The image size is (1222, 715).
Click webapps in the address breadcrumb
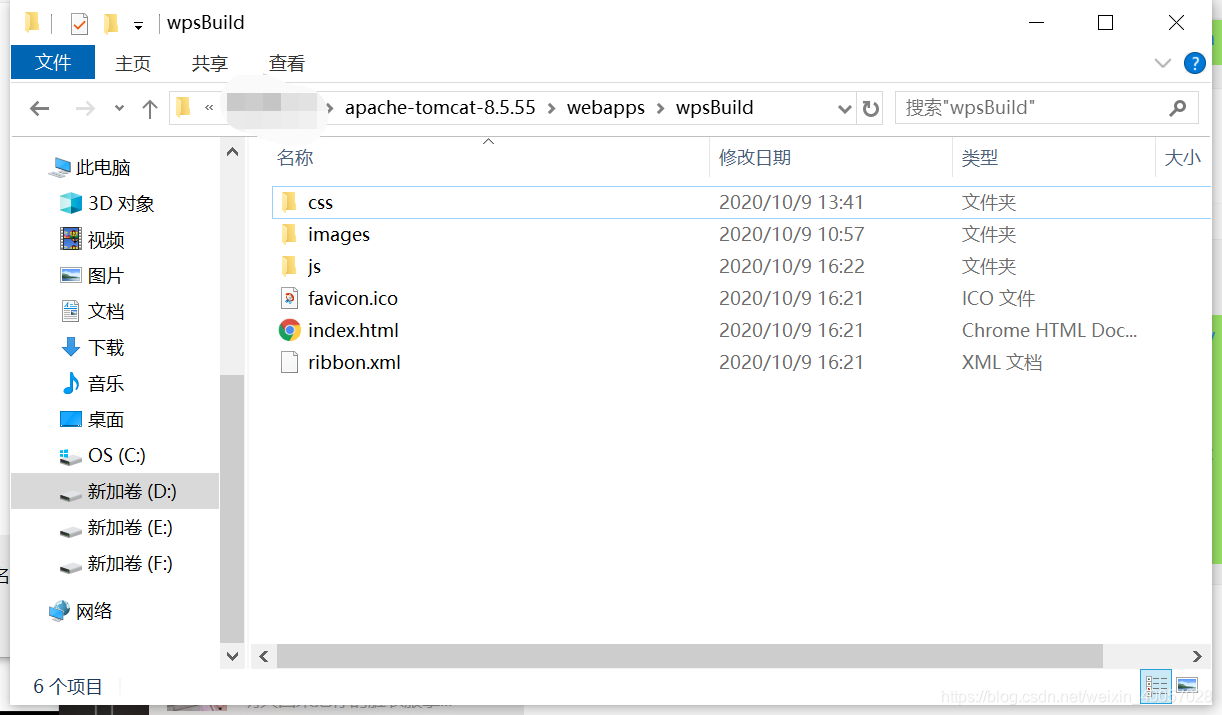click(606, 108)
